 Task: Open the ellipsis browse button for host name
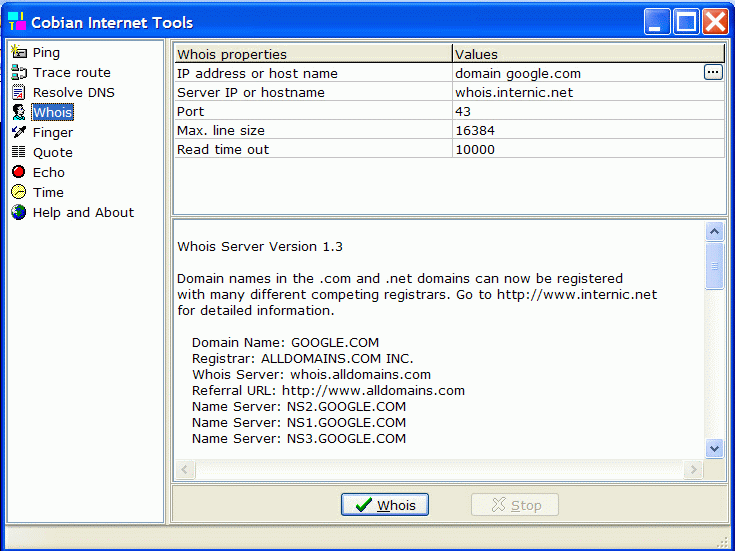pyautogui.click(x=713, y=73)
